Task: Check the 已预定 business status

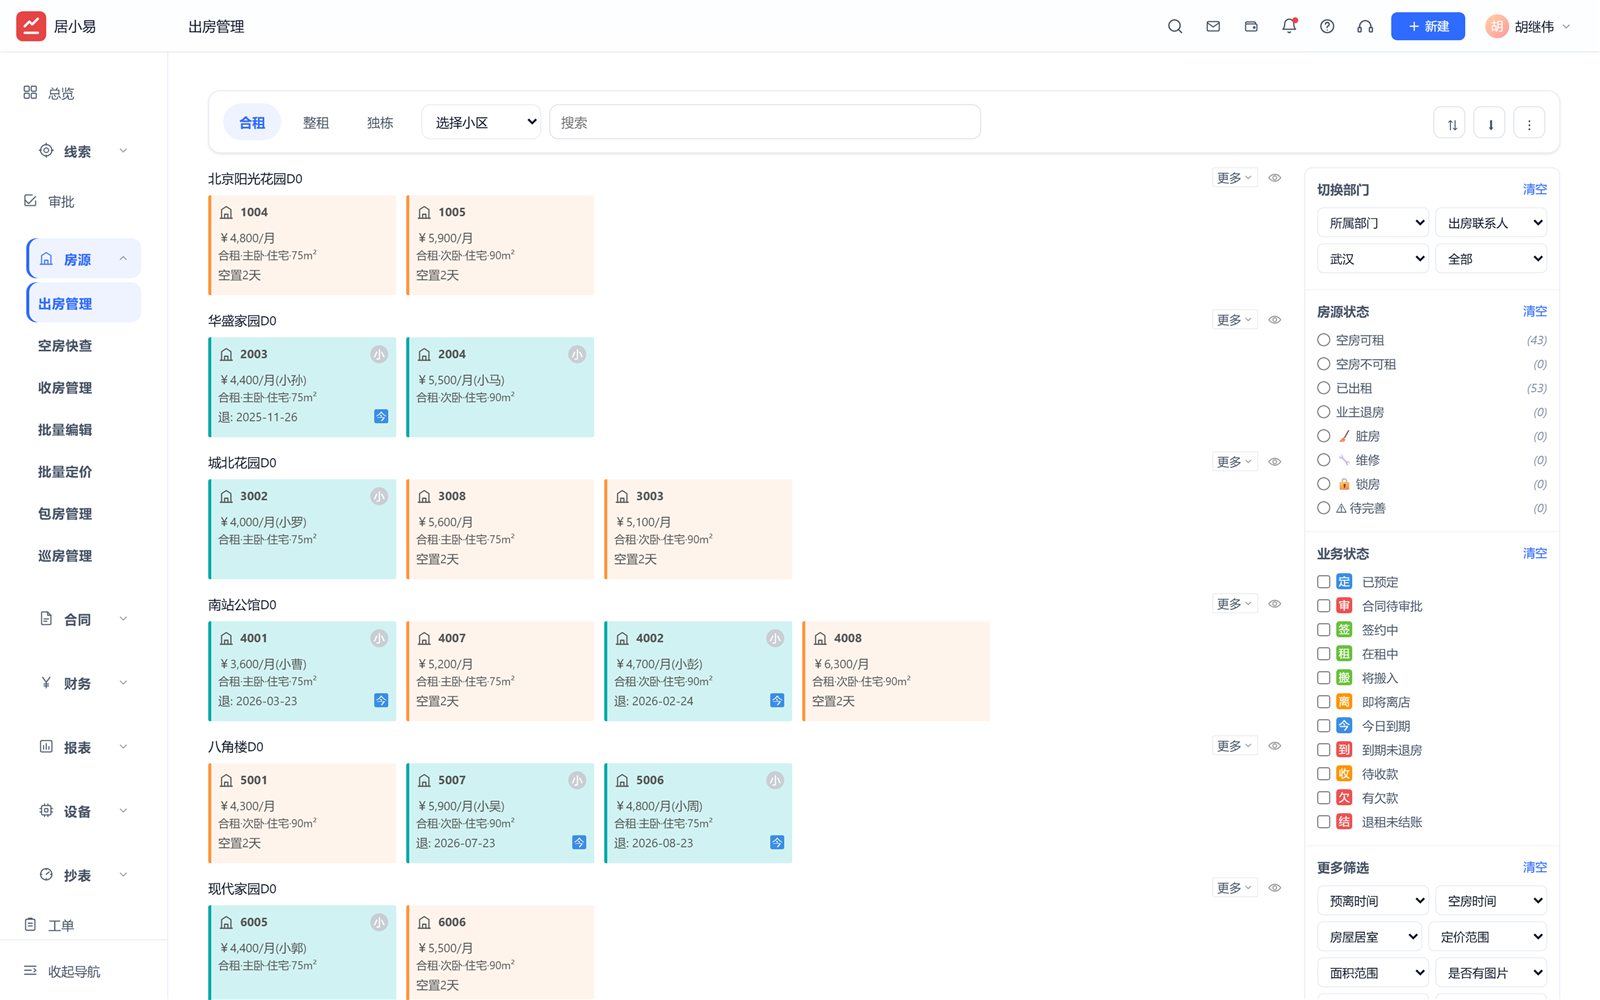Action: [1324, 582]
